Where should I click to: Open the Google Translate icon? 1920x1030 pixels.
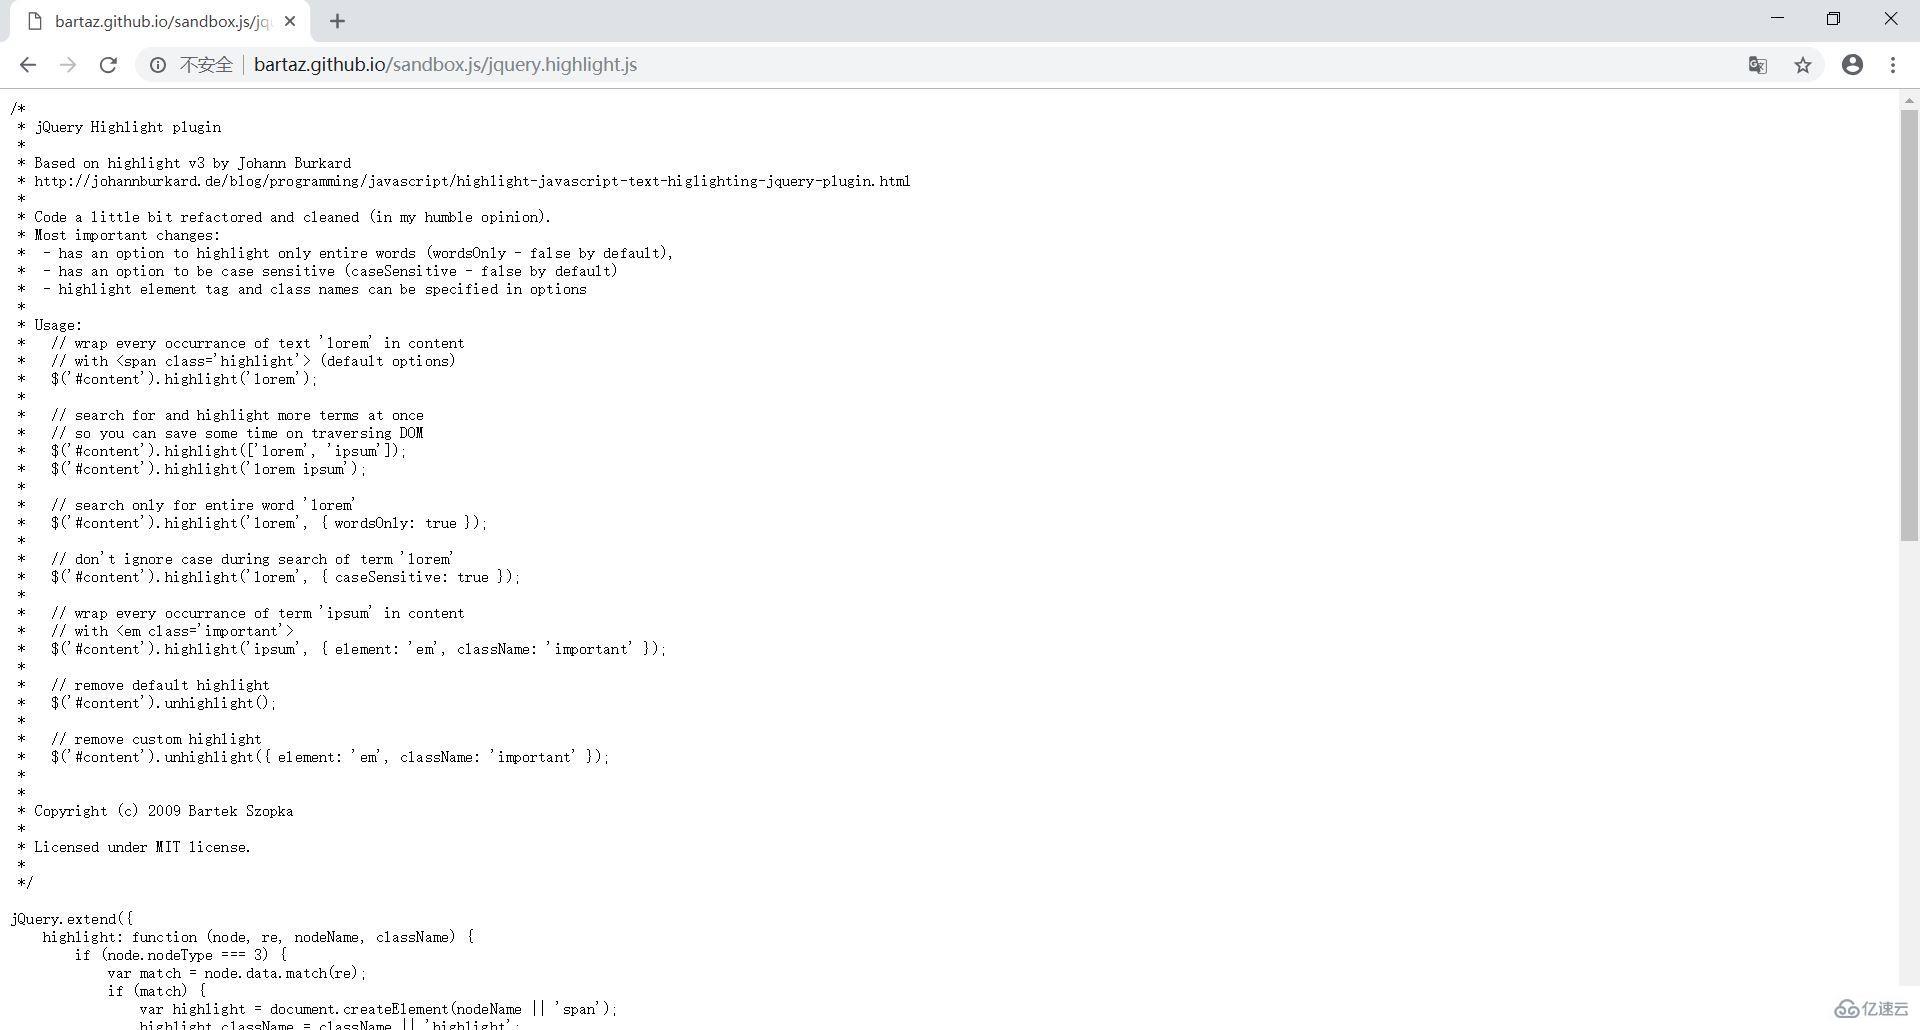(x=1758, y=65)
